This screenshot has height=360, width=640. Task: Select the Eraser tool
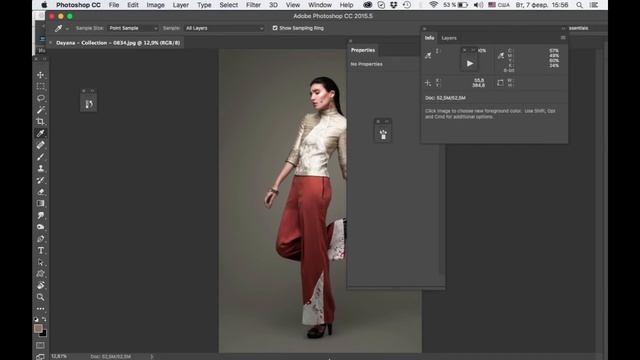(40, 192)
